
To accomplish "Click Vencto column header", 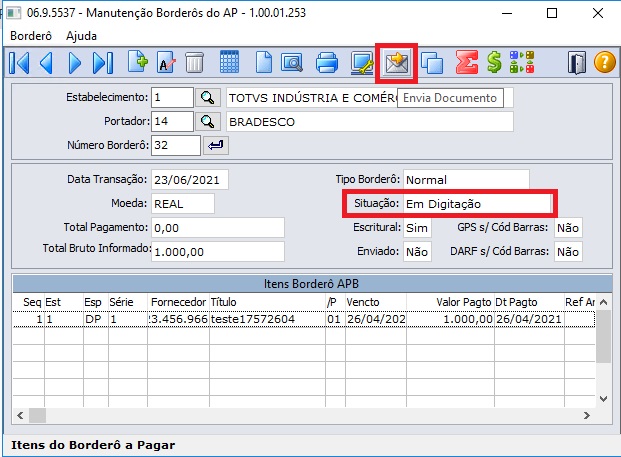I will pyautogui.click(x=376, y=302).
